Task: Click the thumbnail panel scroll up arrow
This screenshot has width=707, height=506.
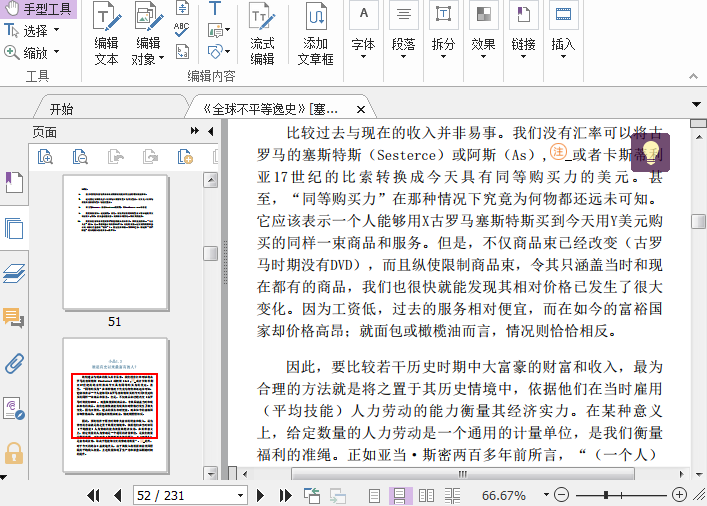Action: click(211, 180)
